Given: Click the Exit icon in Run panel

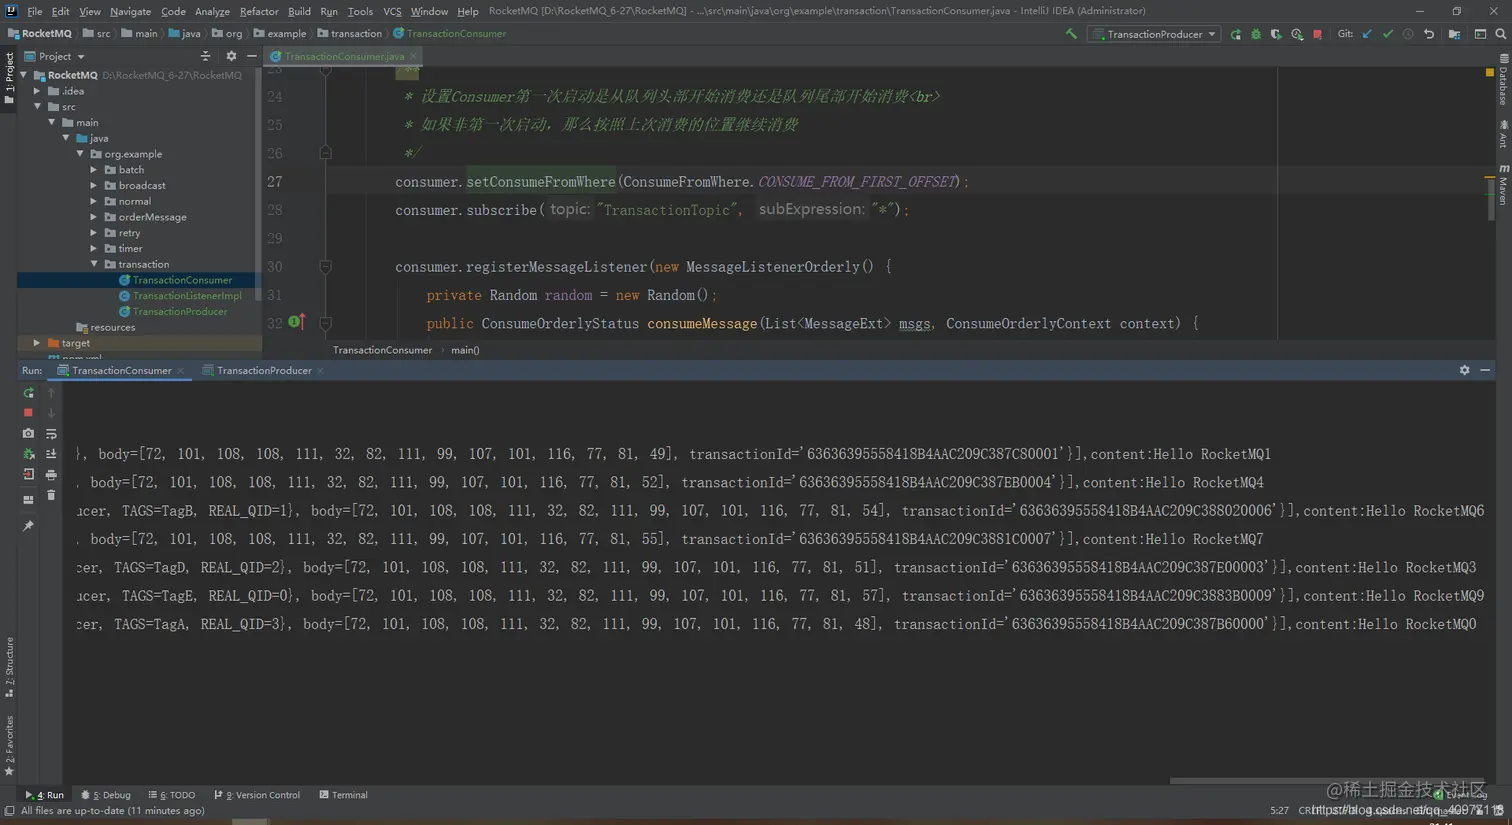Looking at the screenshot, I should 28,475.
